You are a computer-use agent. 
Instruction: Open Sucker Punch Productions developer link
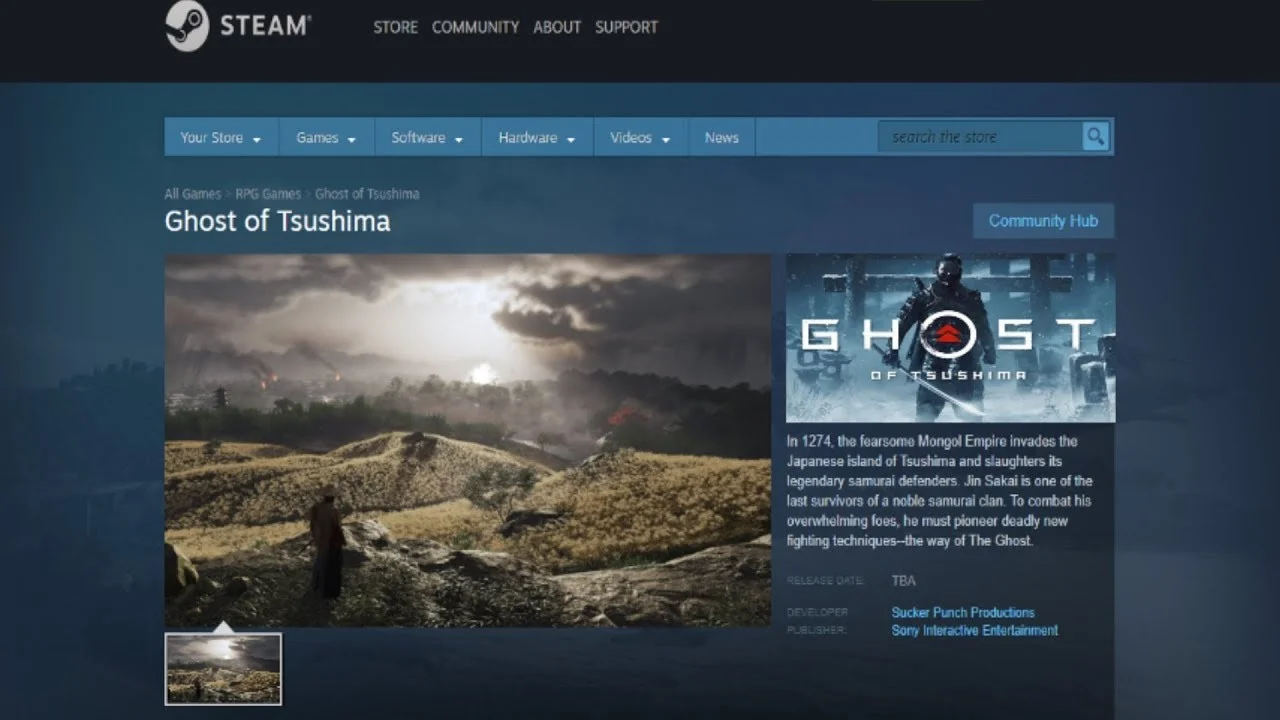963,612
